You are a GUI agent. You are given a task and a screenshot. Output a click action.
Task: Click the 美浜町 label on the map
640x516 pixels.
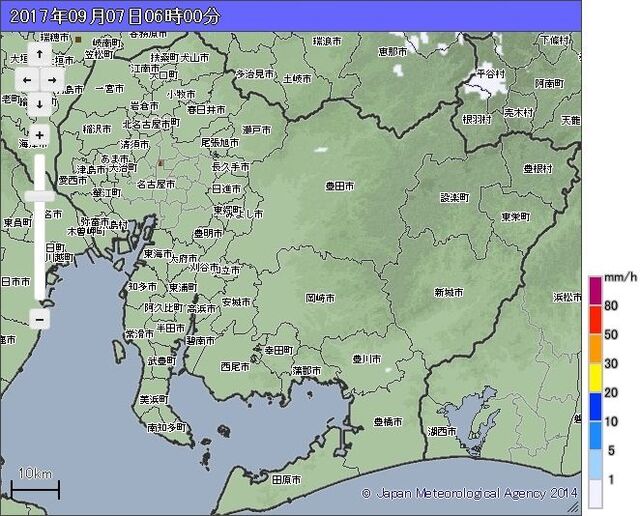154,399
